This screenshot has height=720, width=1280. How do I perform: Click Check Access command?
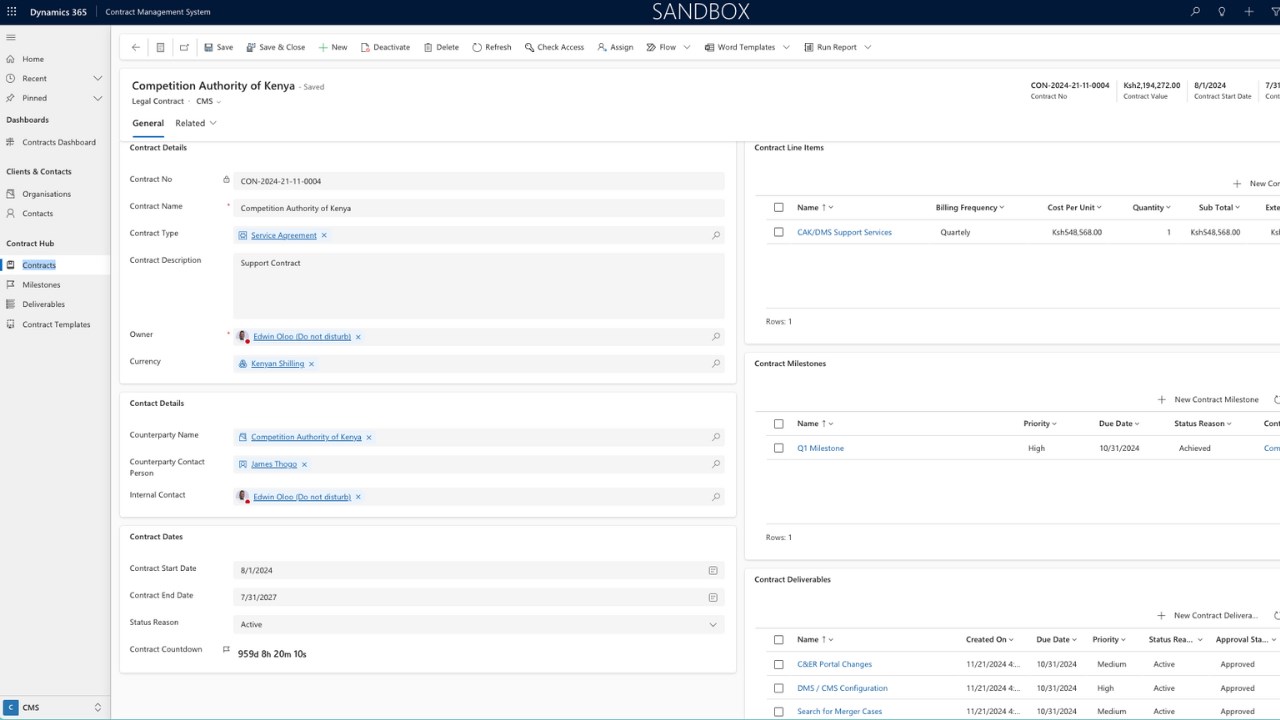point(554,47)
